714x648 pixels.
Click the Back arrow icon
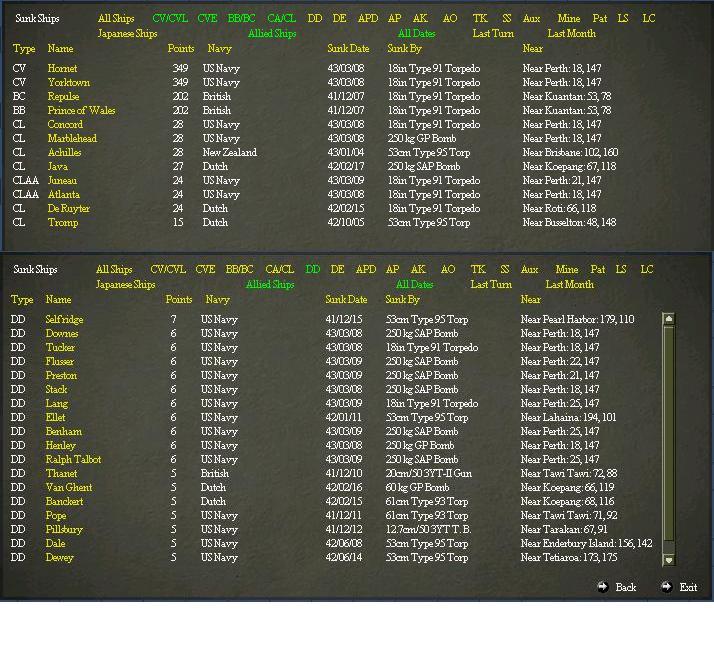(x=603, y=587)
